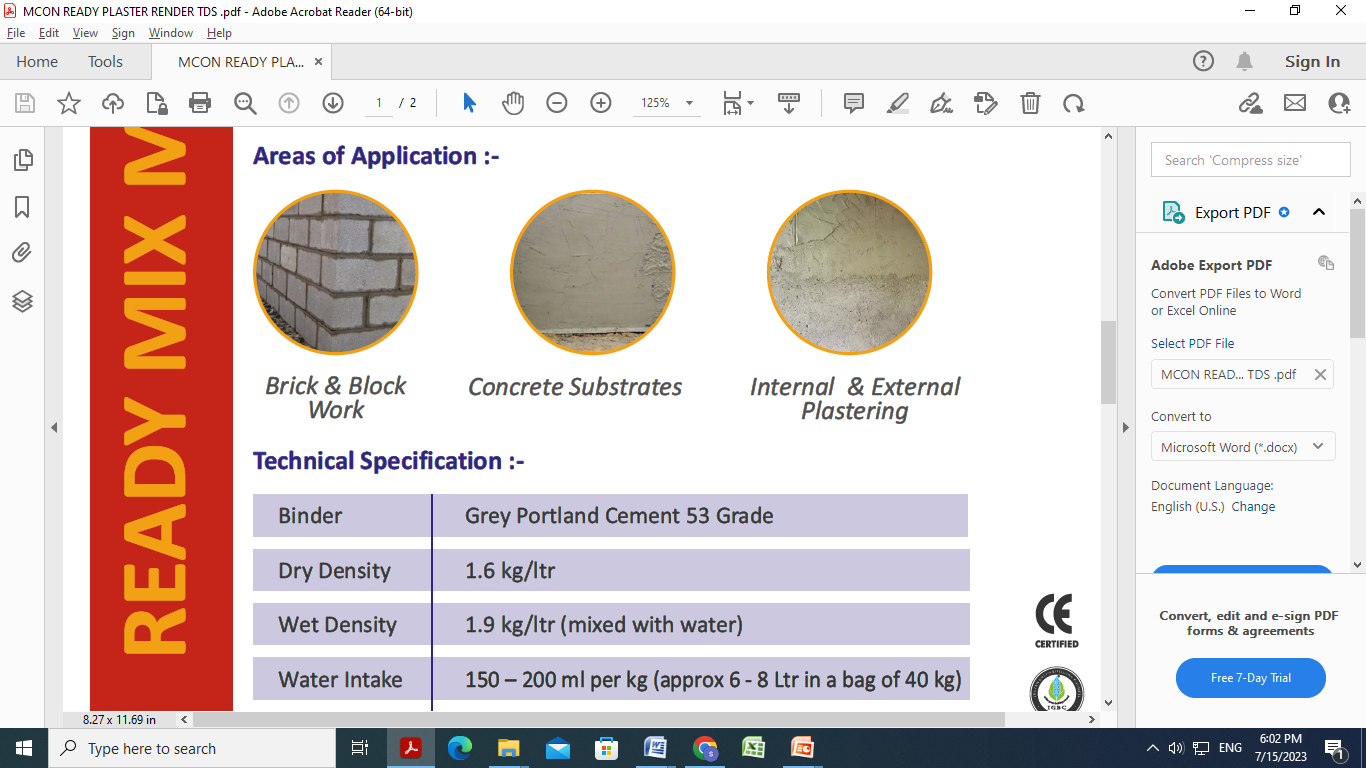Print the document with printer icon
This screenshot has height=768, width=1366.
(200, 103)
